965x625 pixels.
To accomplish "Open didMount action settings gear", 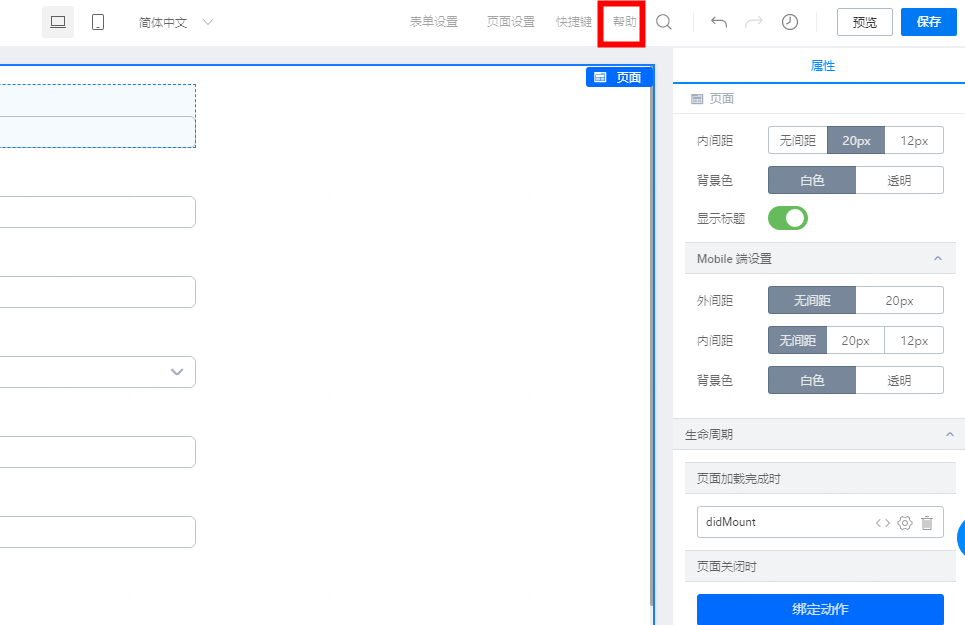I will (905, 523).
